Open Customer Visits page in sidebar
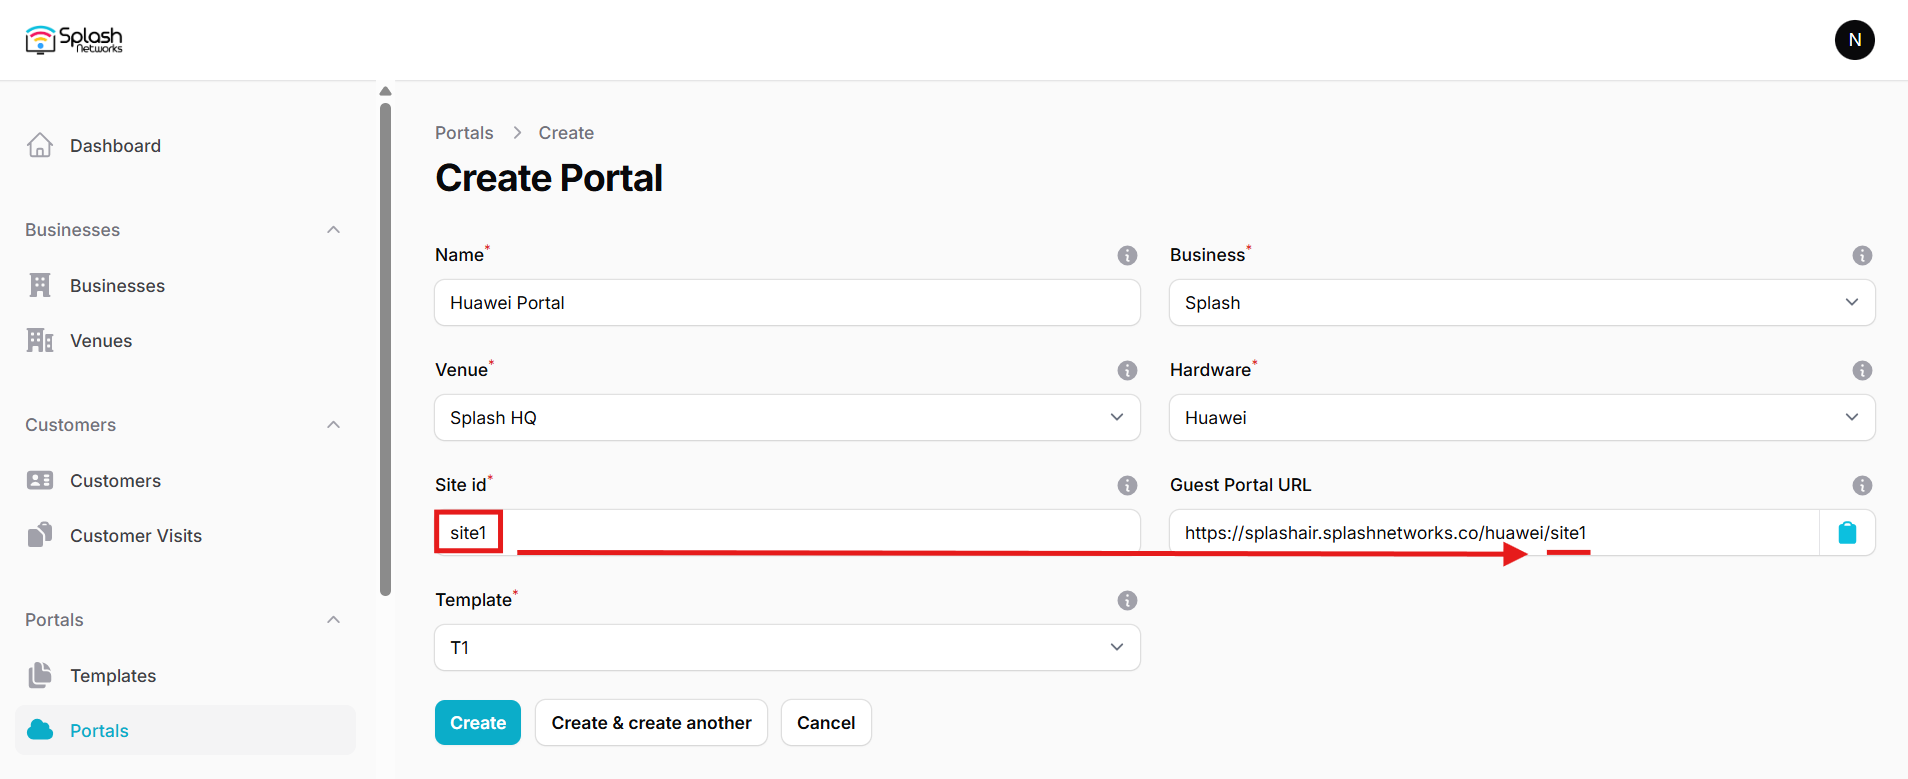This screenshot has height=779, width=1908. tap(185, 536)
